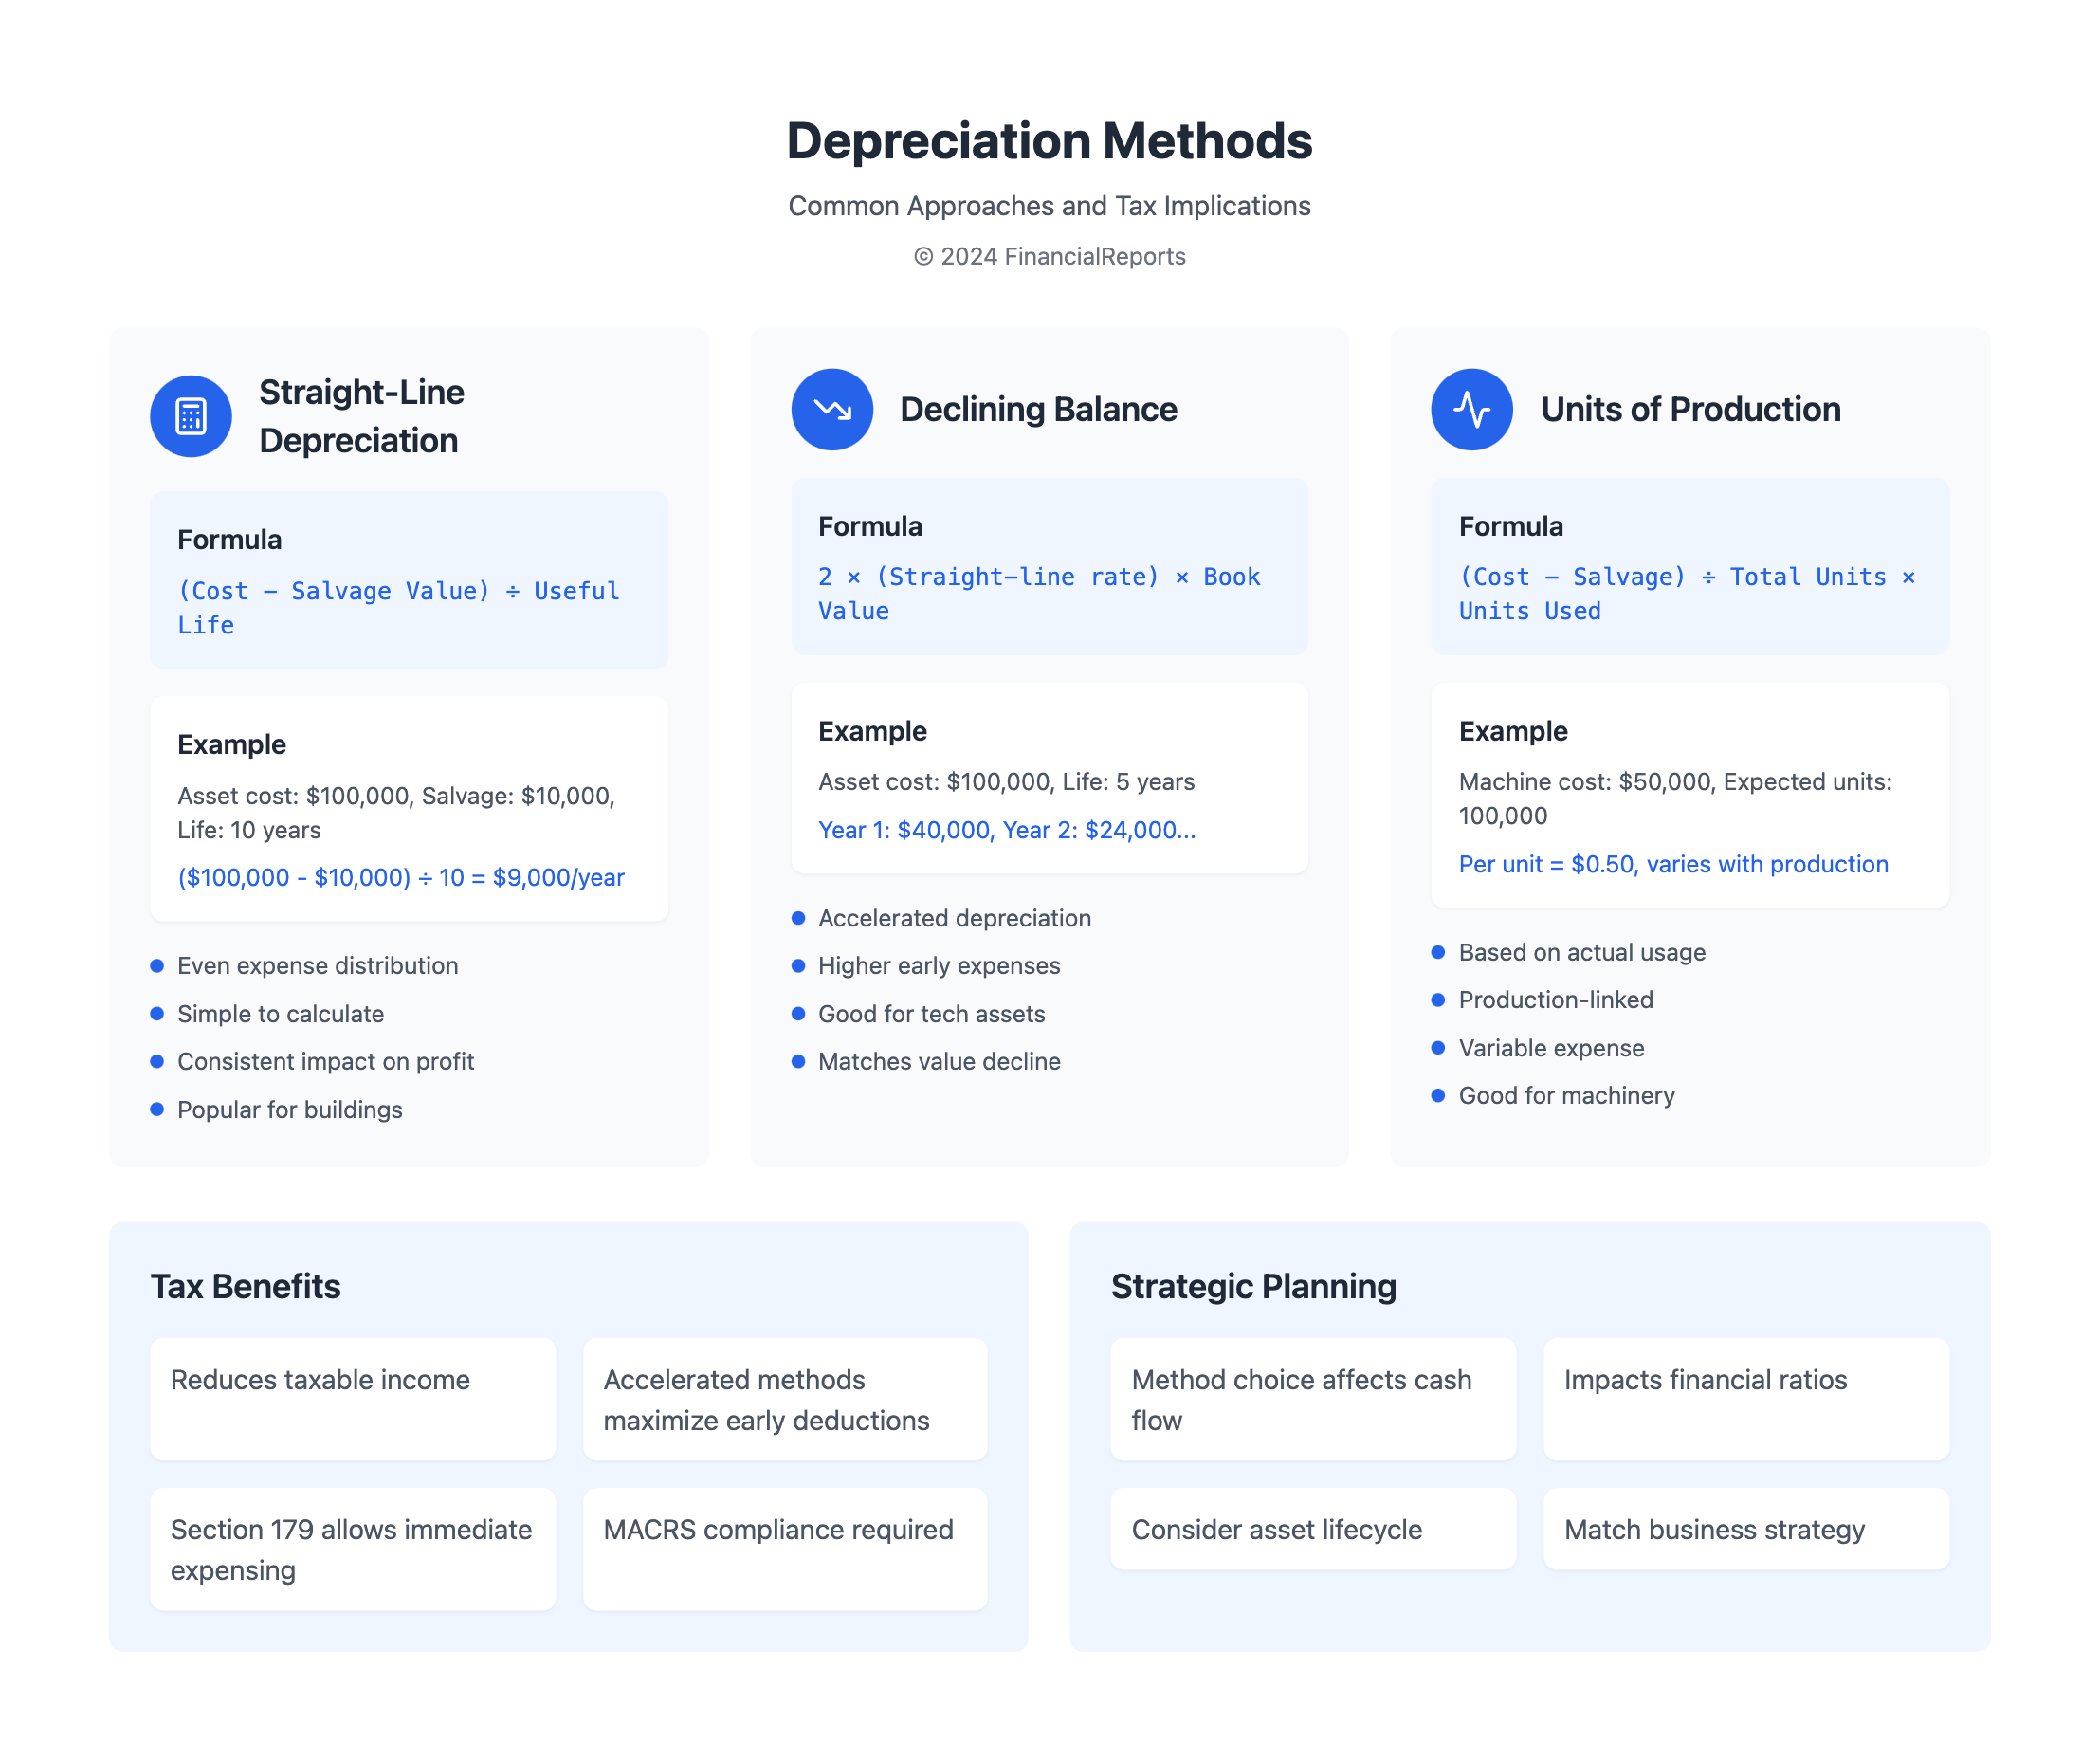Viewport: 2100px width, 1761px height.
Task: Click the Units of Production formula box
Action: (x=1689, y=566)
